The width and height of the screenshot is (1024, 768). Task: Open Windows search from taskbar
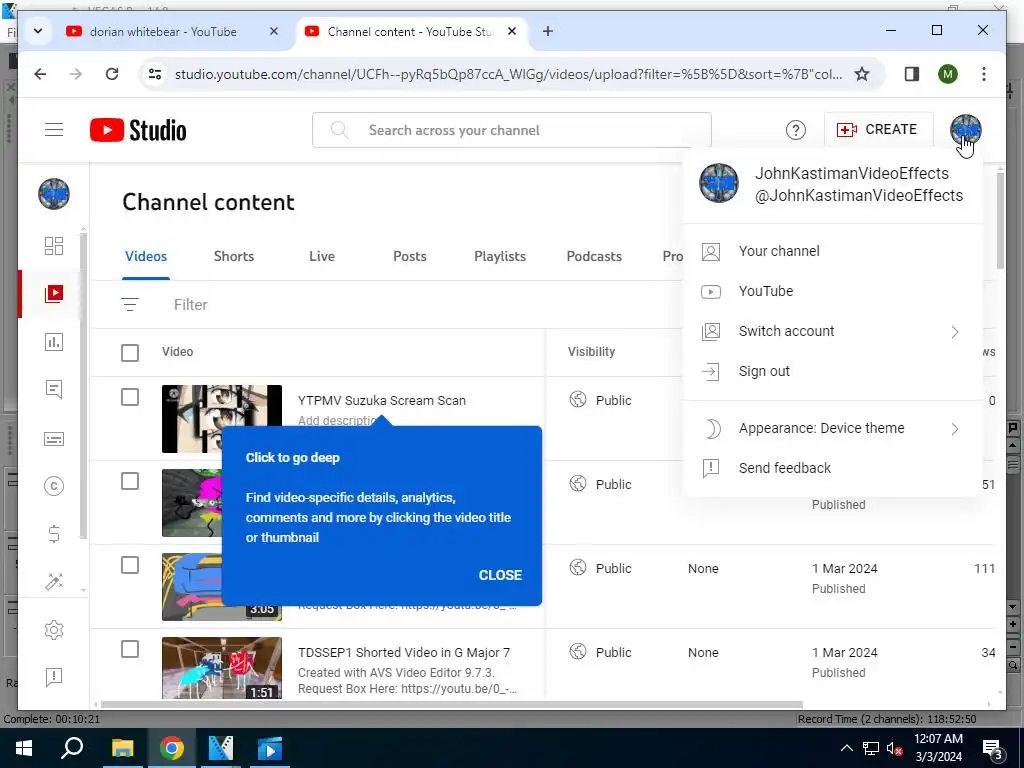(72, 748)
